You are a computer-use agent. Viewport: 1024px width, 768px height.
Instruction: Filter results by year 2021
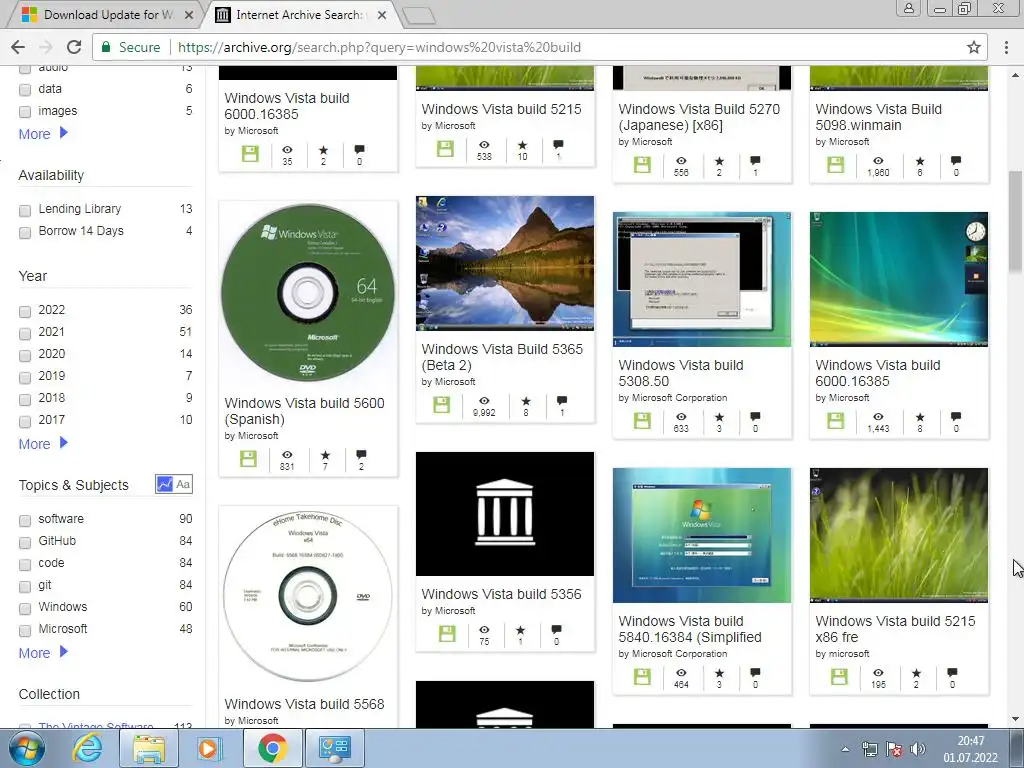(x=25, y=333)
